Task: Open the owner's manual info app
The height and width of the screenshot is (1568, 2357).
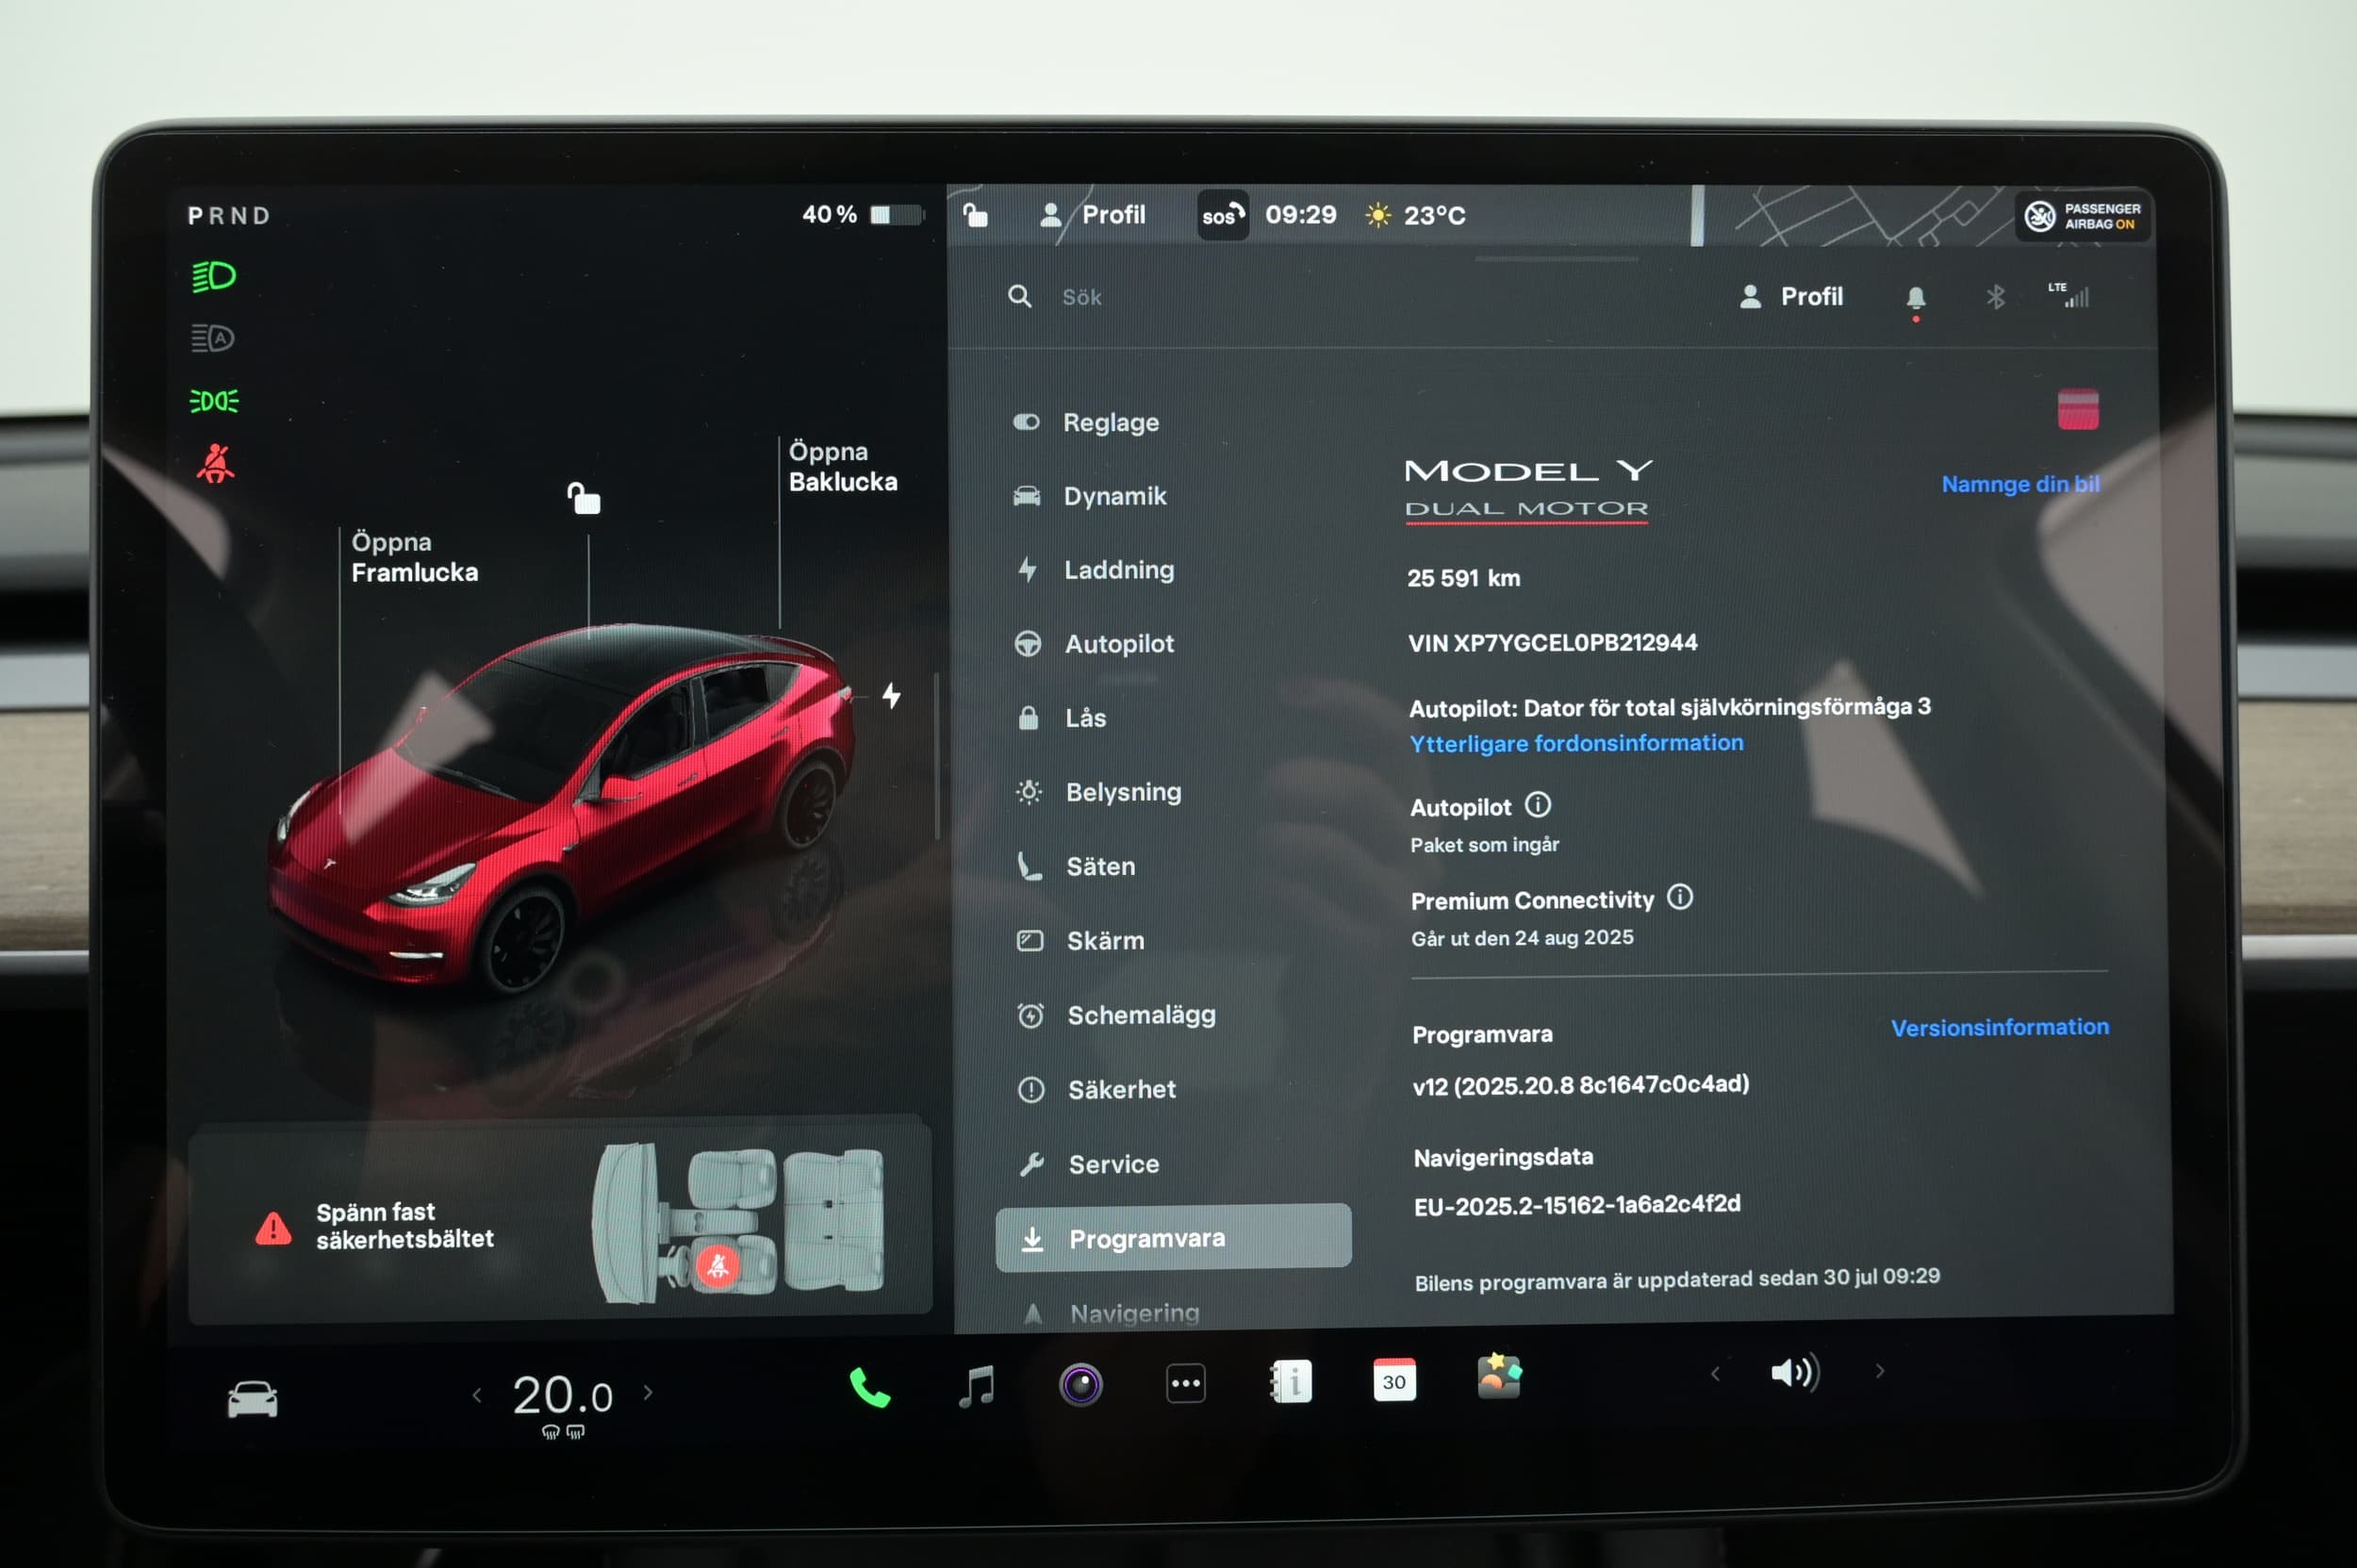Action: 1290,1382
